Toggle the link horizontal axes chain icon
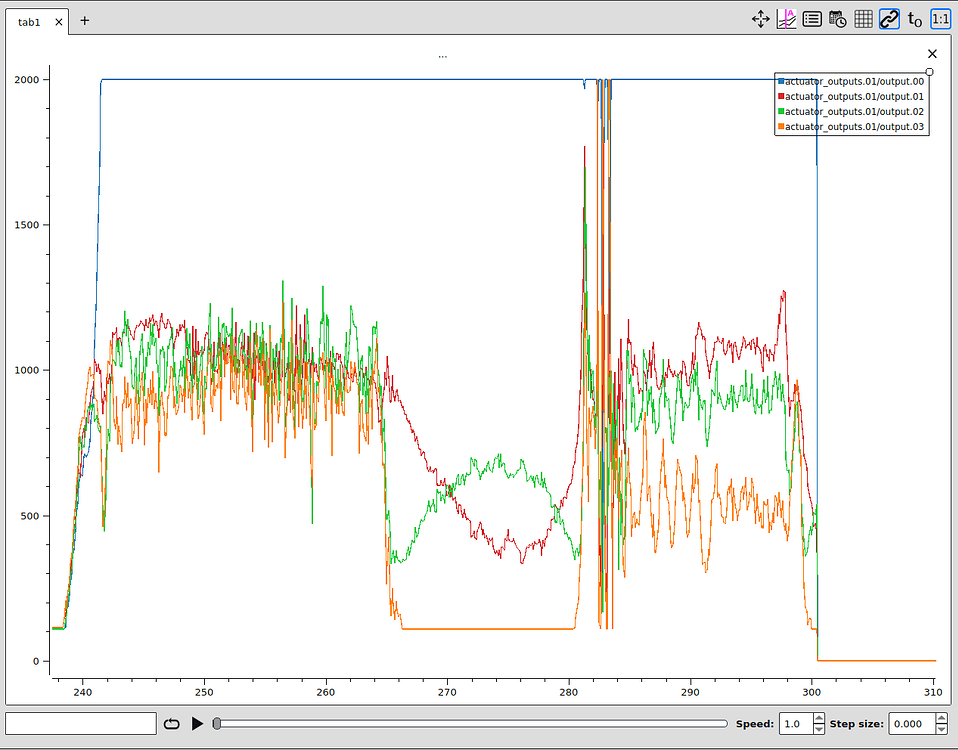 (x=889, y=20)
